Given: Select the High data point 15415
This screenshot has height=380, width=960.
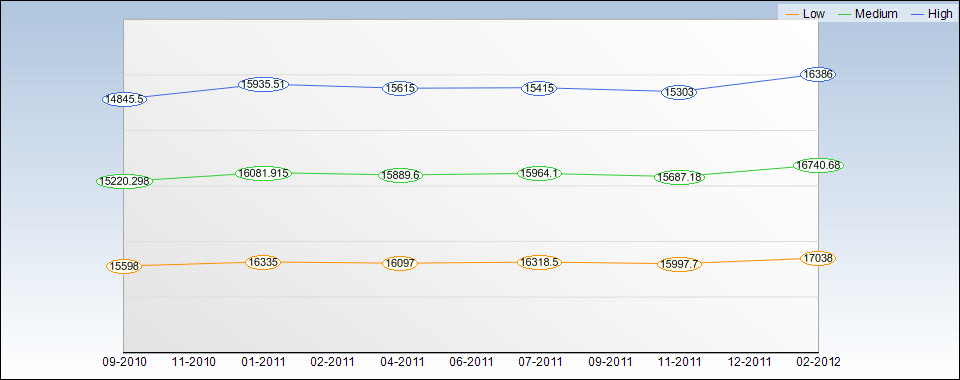Looking at the screenshot, I should pyautogui.click(x=539, y=88).
